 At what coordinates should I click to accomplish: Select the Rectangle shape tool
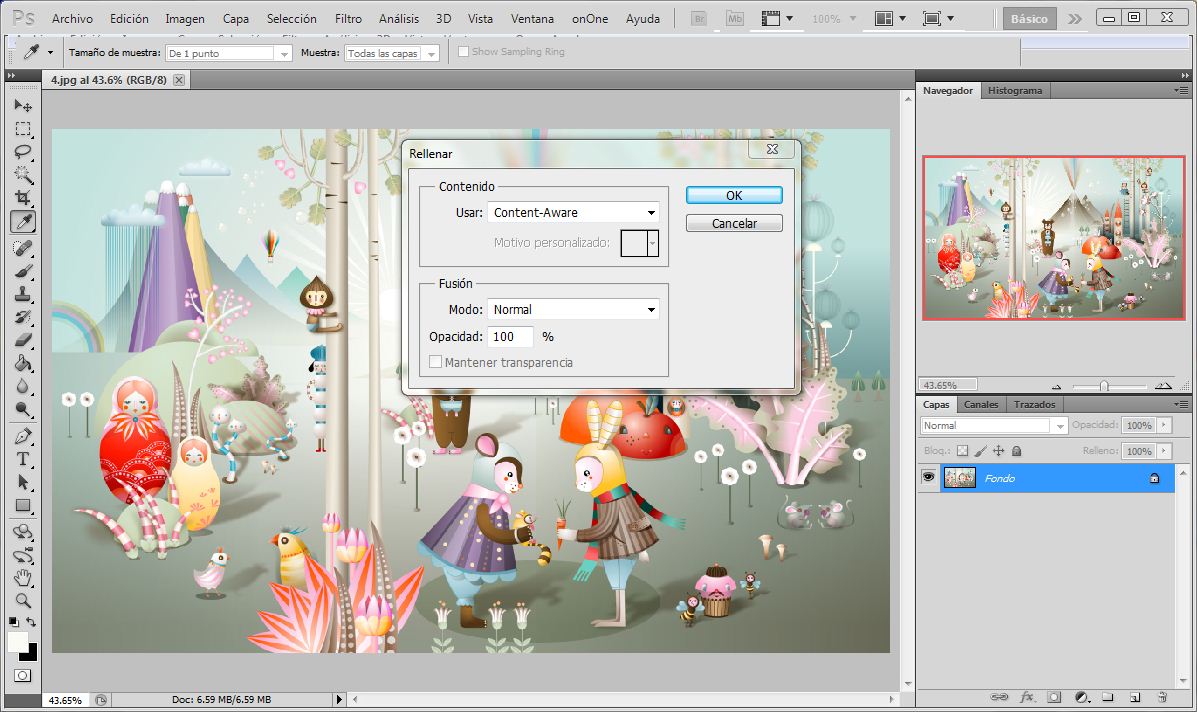tap(23, 505)
